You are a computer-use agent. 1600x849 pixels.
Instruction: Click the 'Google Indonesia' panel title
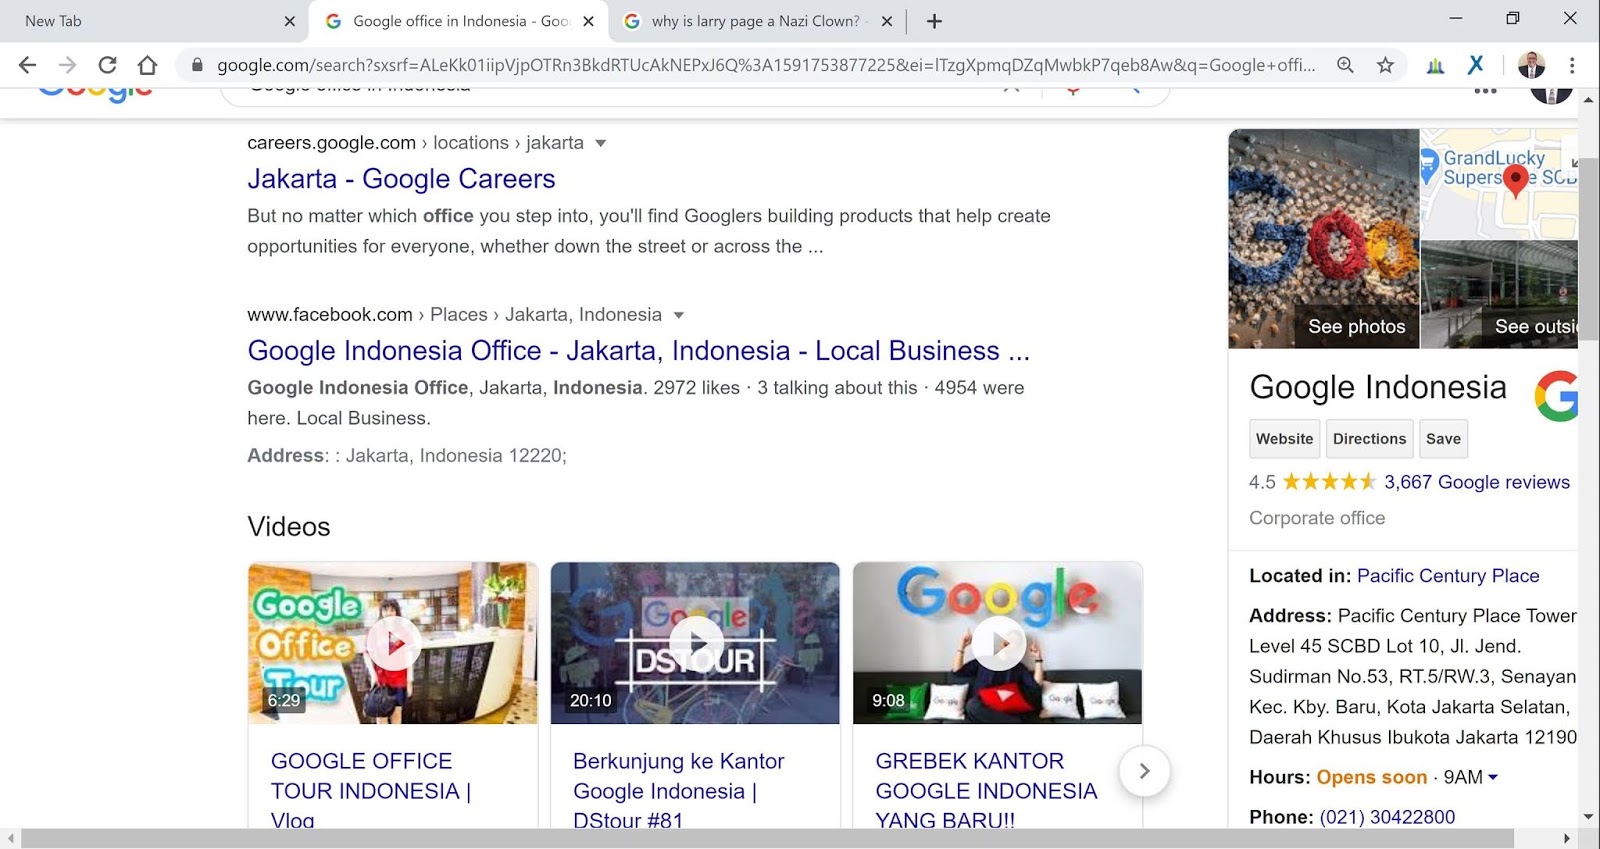[x=1378, y=388]
